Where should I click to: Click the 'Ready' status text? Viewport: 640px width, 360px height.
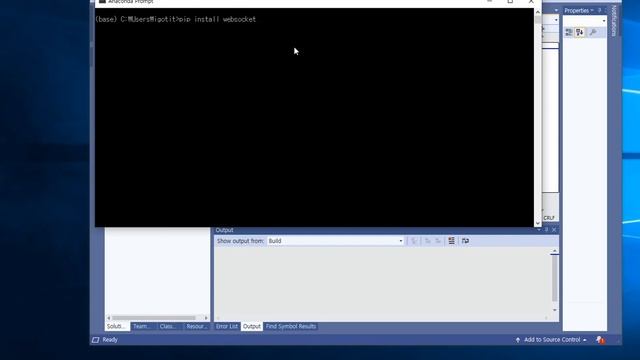tap(110, 340)
